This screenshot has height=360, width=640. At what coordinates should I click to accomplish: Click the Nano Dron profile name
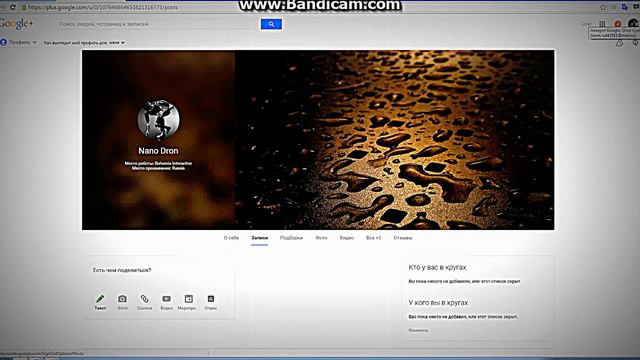coord(158,151)
